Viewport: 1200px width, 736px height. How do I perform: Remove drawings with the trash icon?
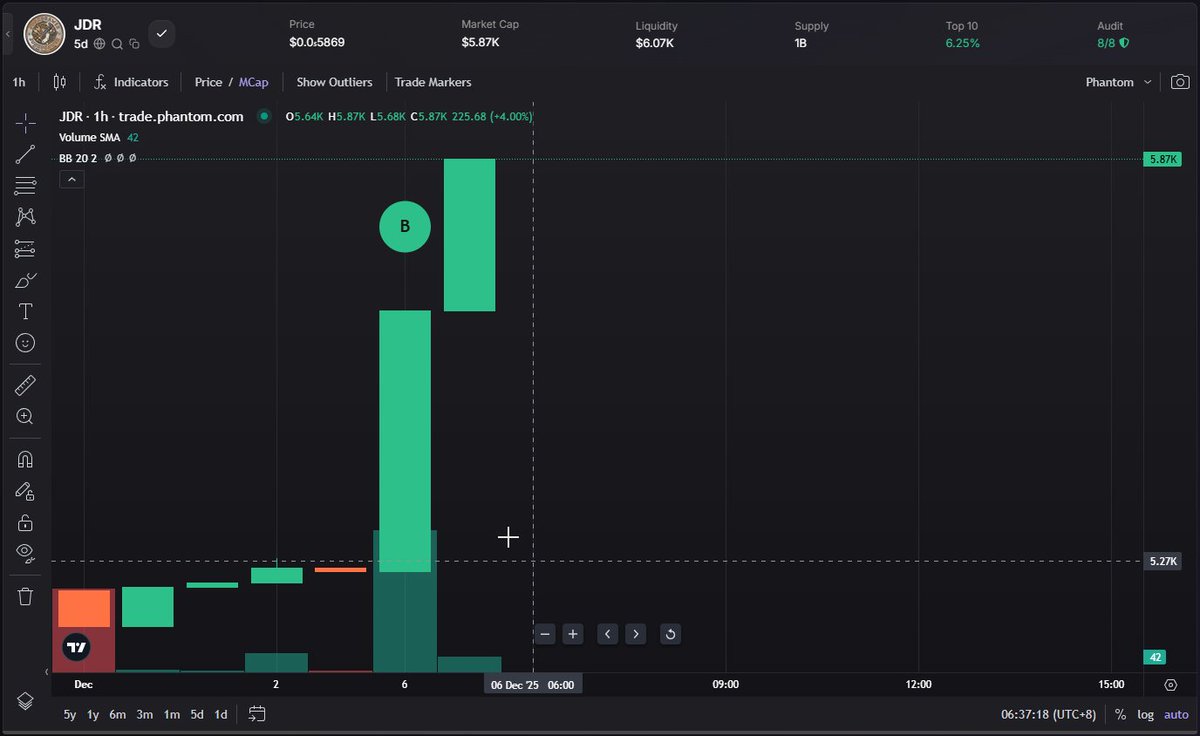25,596
